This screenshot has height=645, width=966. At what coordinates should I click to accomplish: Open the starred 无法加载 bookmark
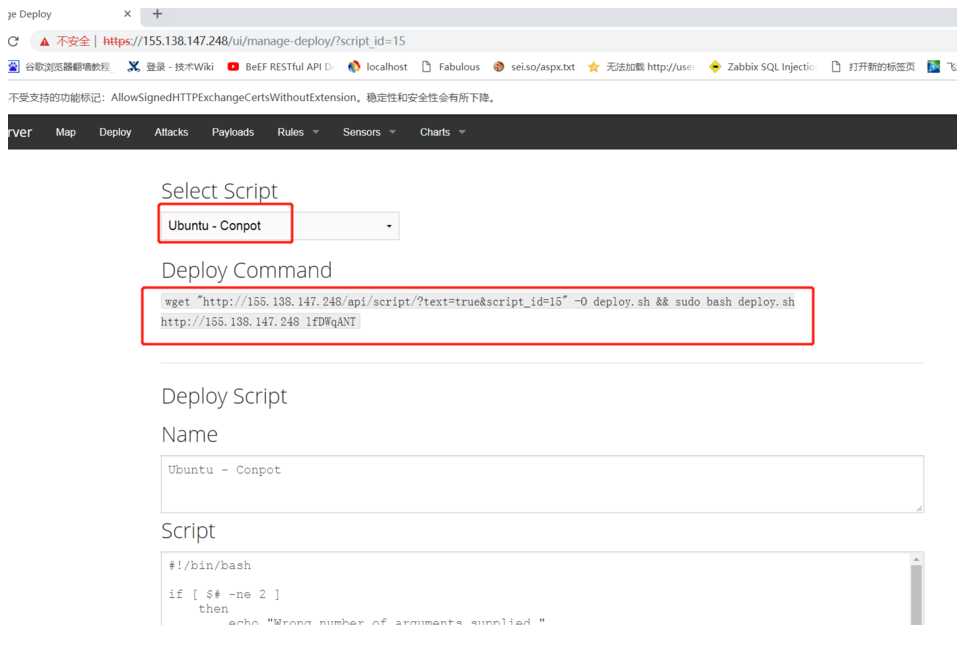[641, 67]
